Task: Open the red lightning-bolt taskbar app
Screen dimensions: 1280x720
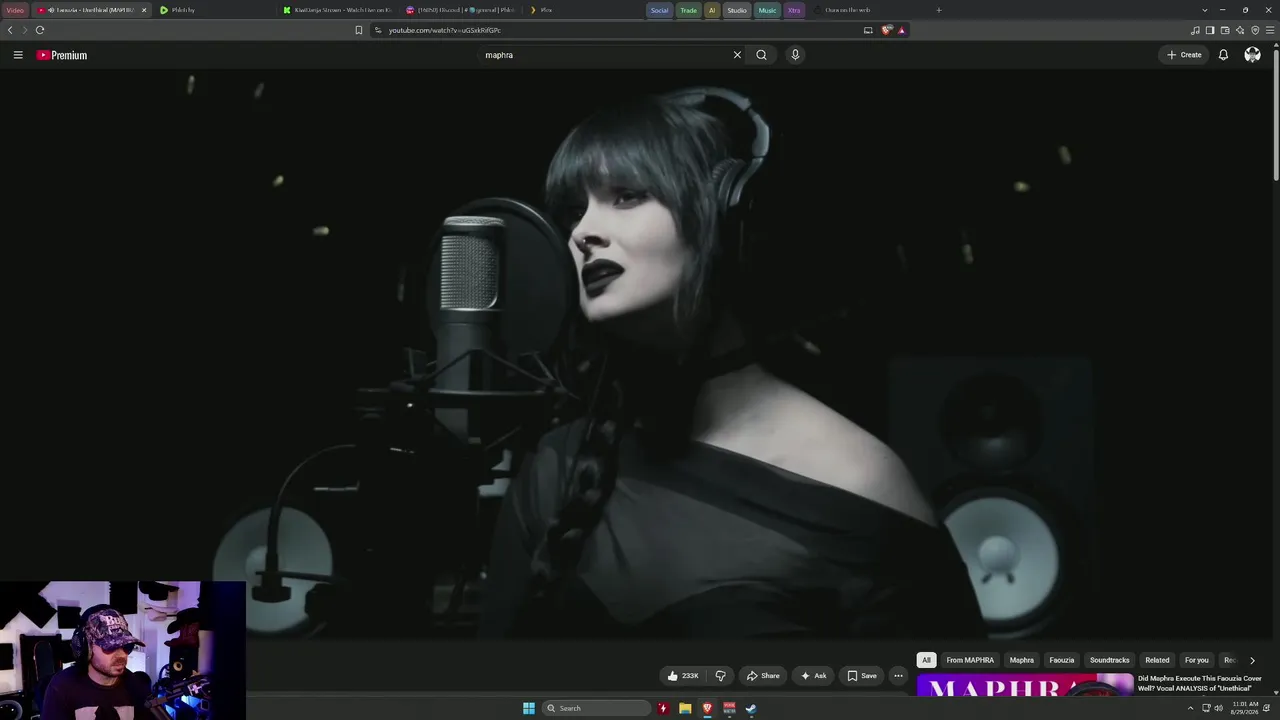Action: pyautogui.click(x=662, y=708)
